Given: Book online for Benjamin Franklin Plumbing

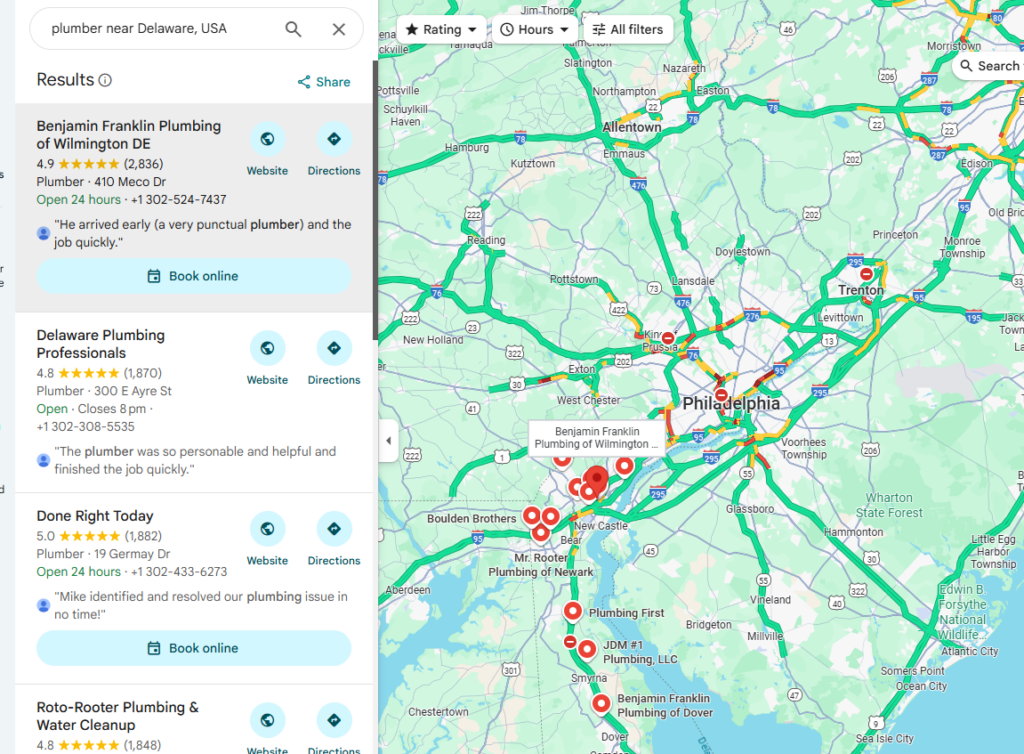Looking at the screenshot, I should coord(194,276).
